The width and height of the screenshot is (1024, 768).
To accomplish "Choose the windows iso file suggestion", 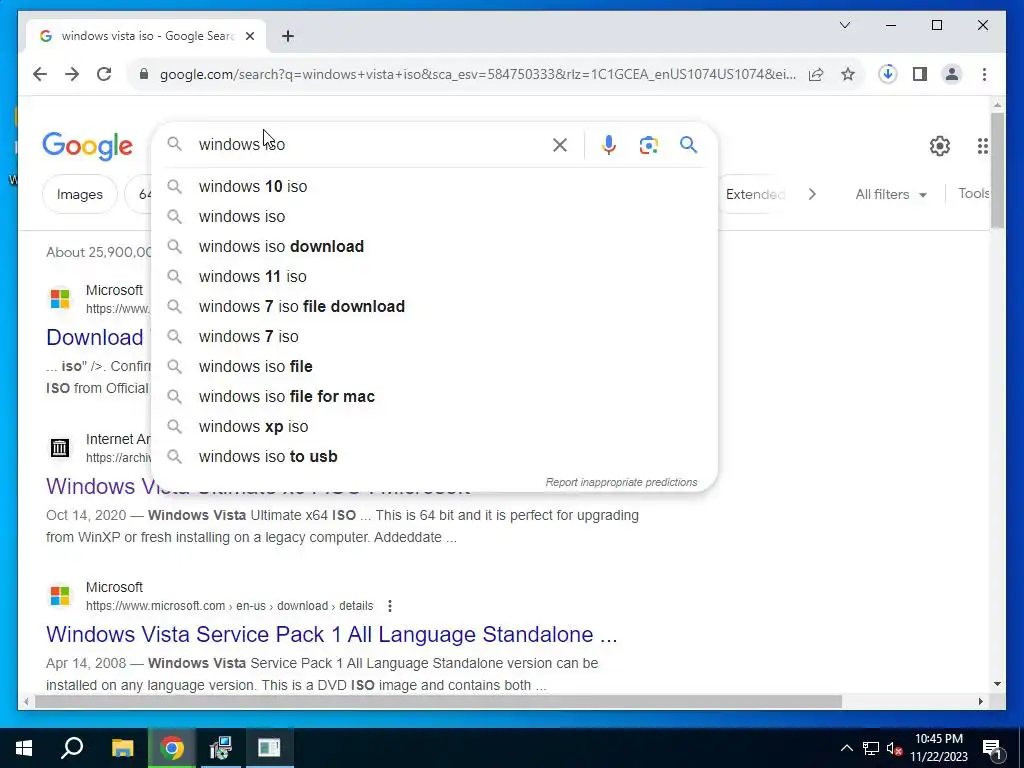I will (434, 366).
